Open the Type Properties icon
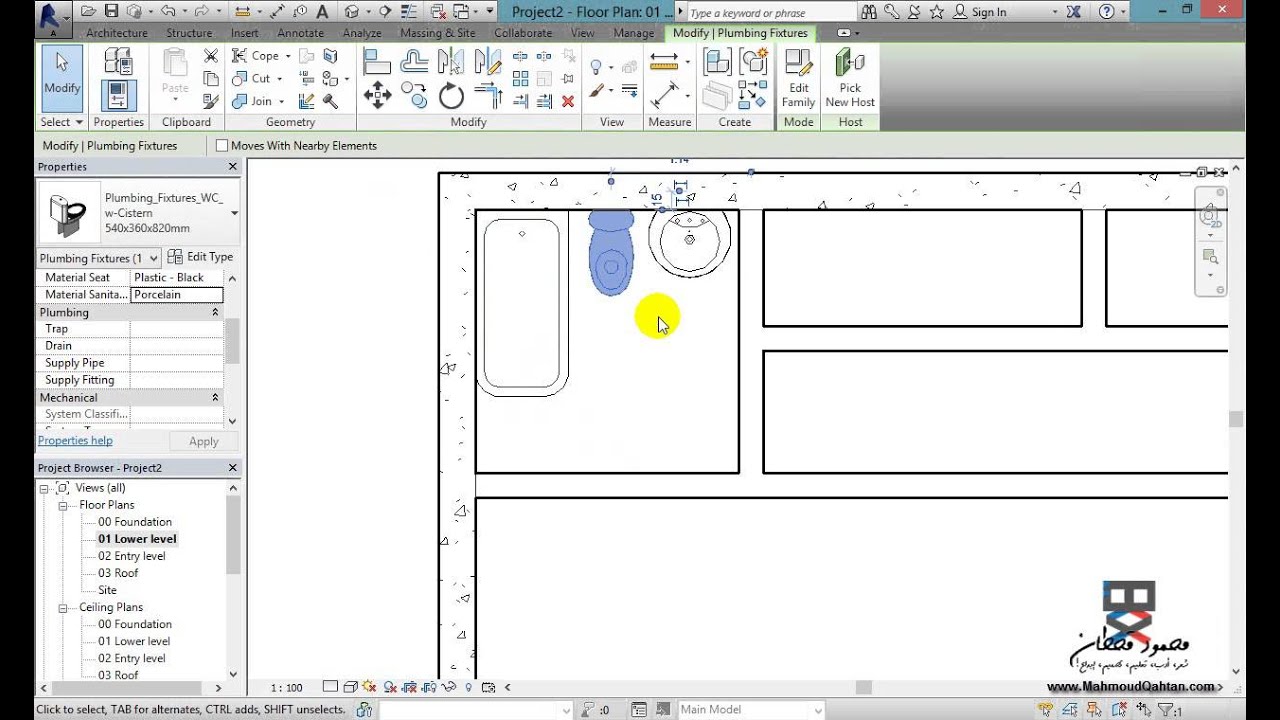 tap(118, 62)
